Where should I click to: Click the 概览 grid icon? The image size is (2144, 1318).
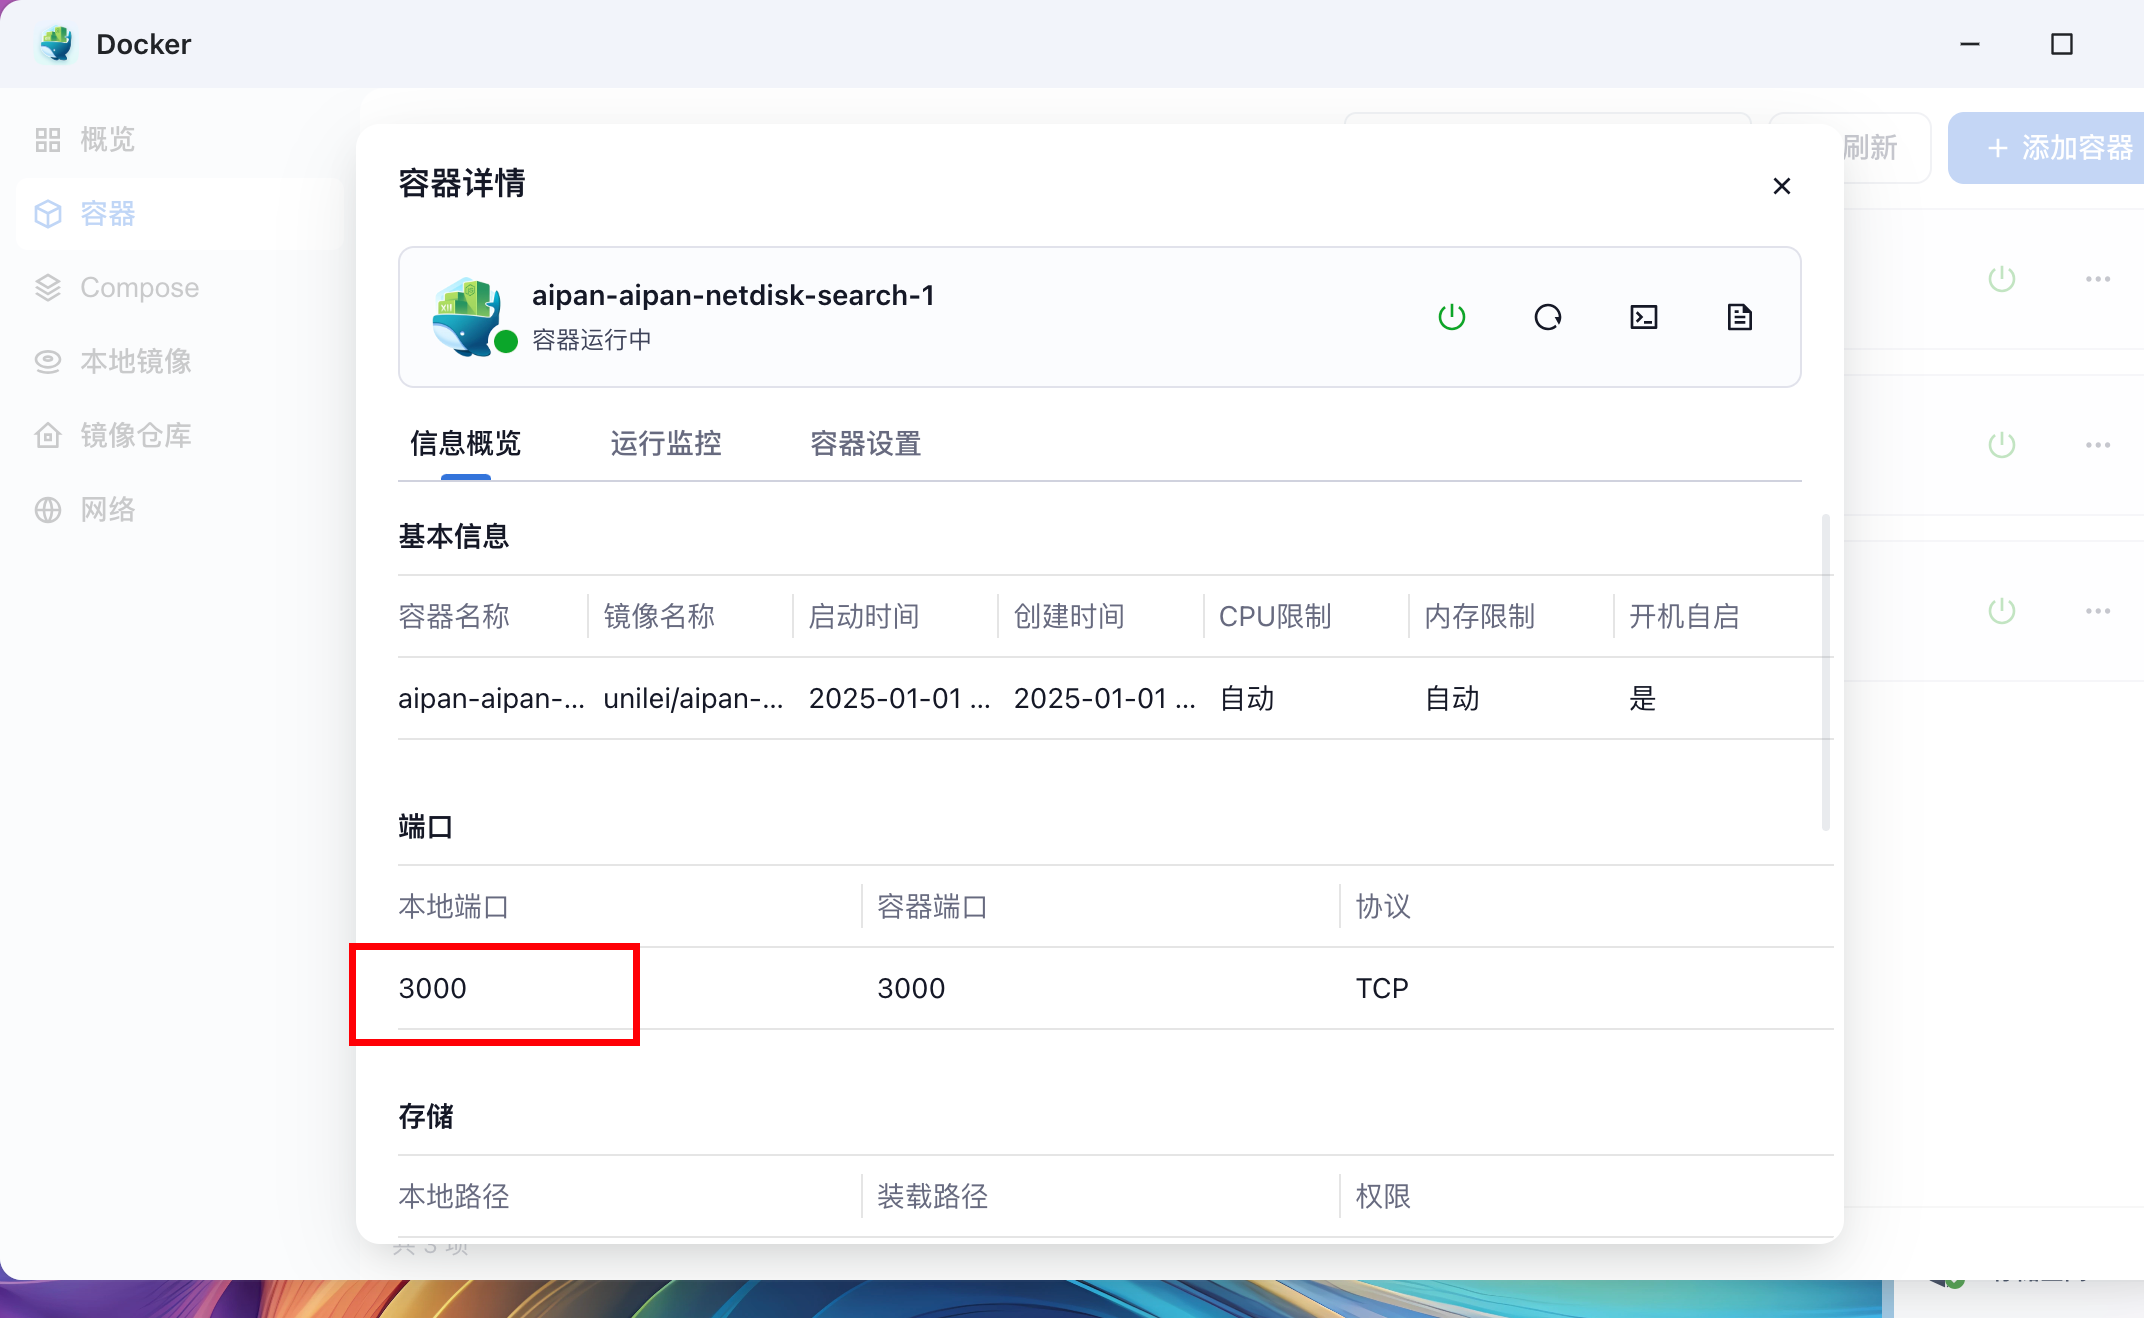click(x=48, y=139)
